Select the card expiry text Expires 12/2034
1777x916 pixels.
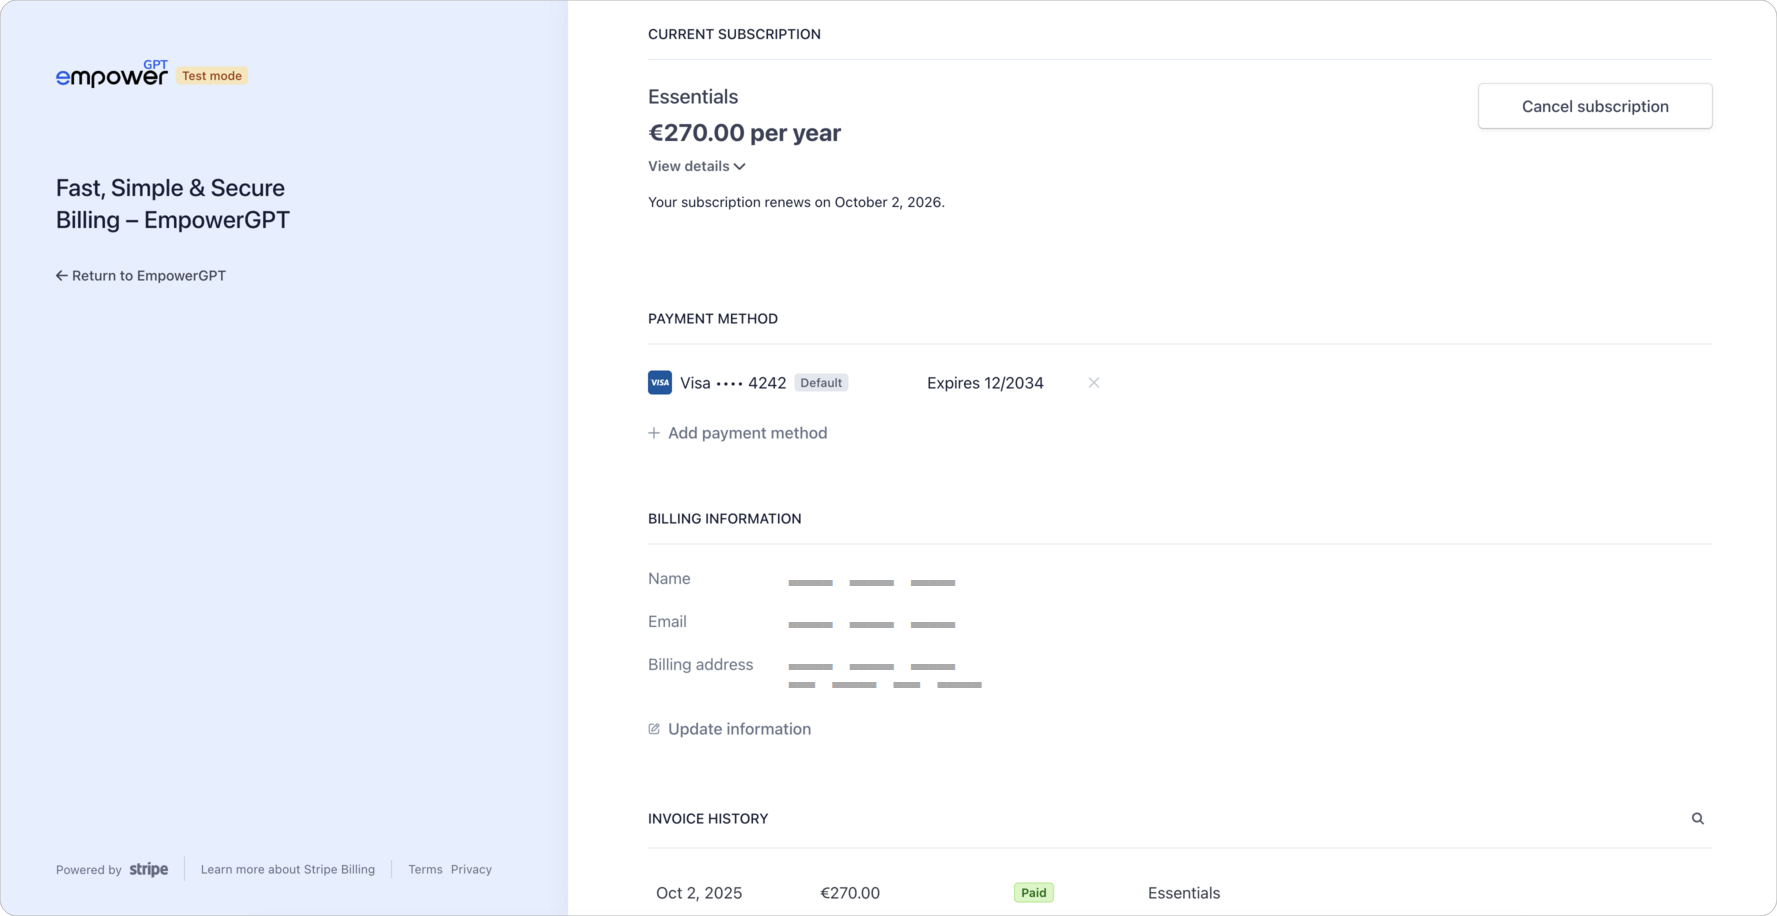coord(985,383)
